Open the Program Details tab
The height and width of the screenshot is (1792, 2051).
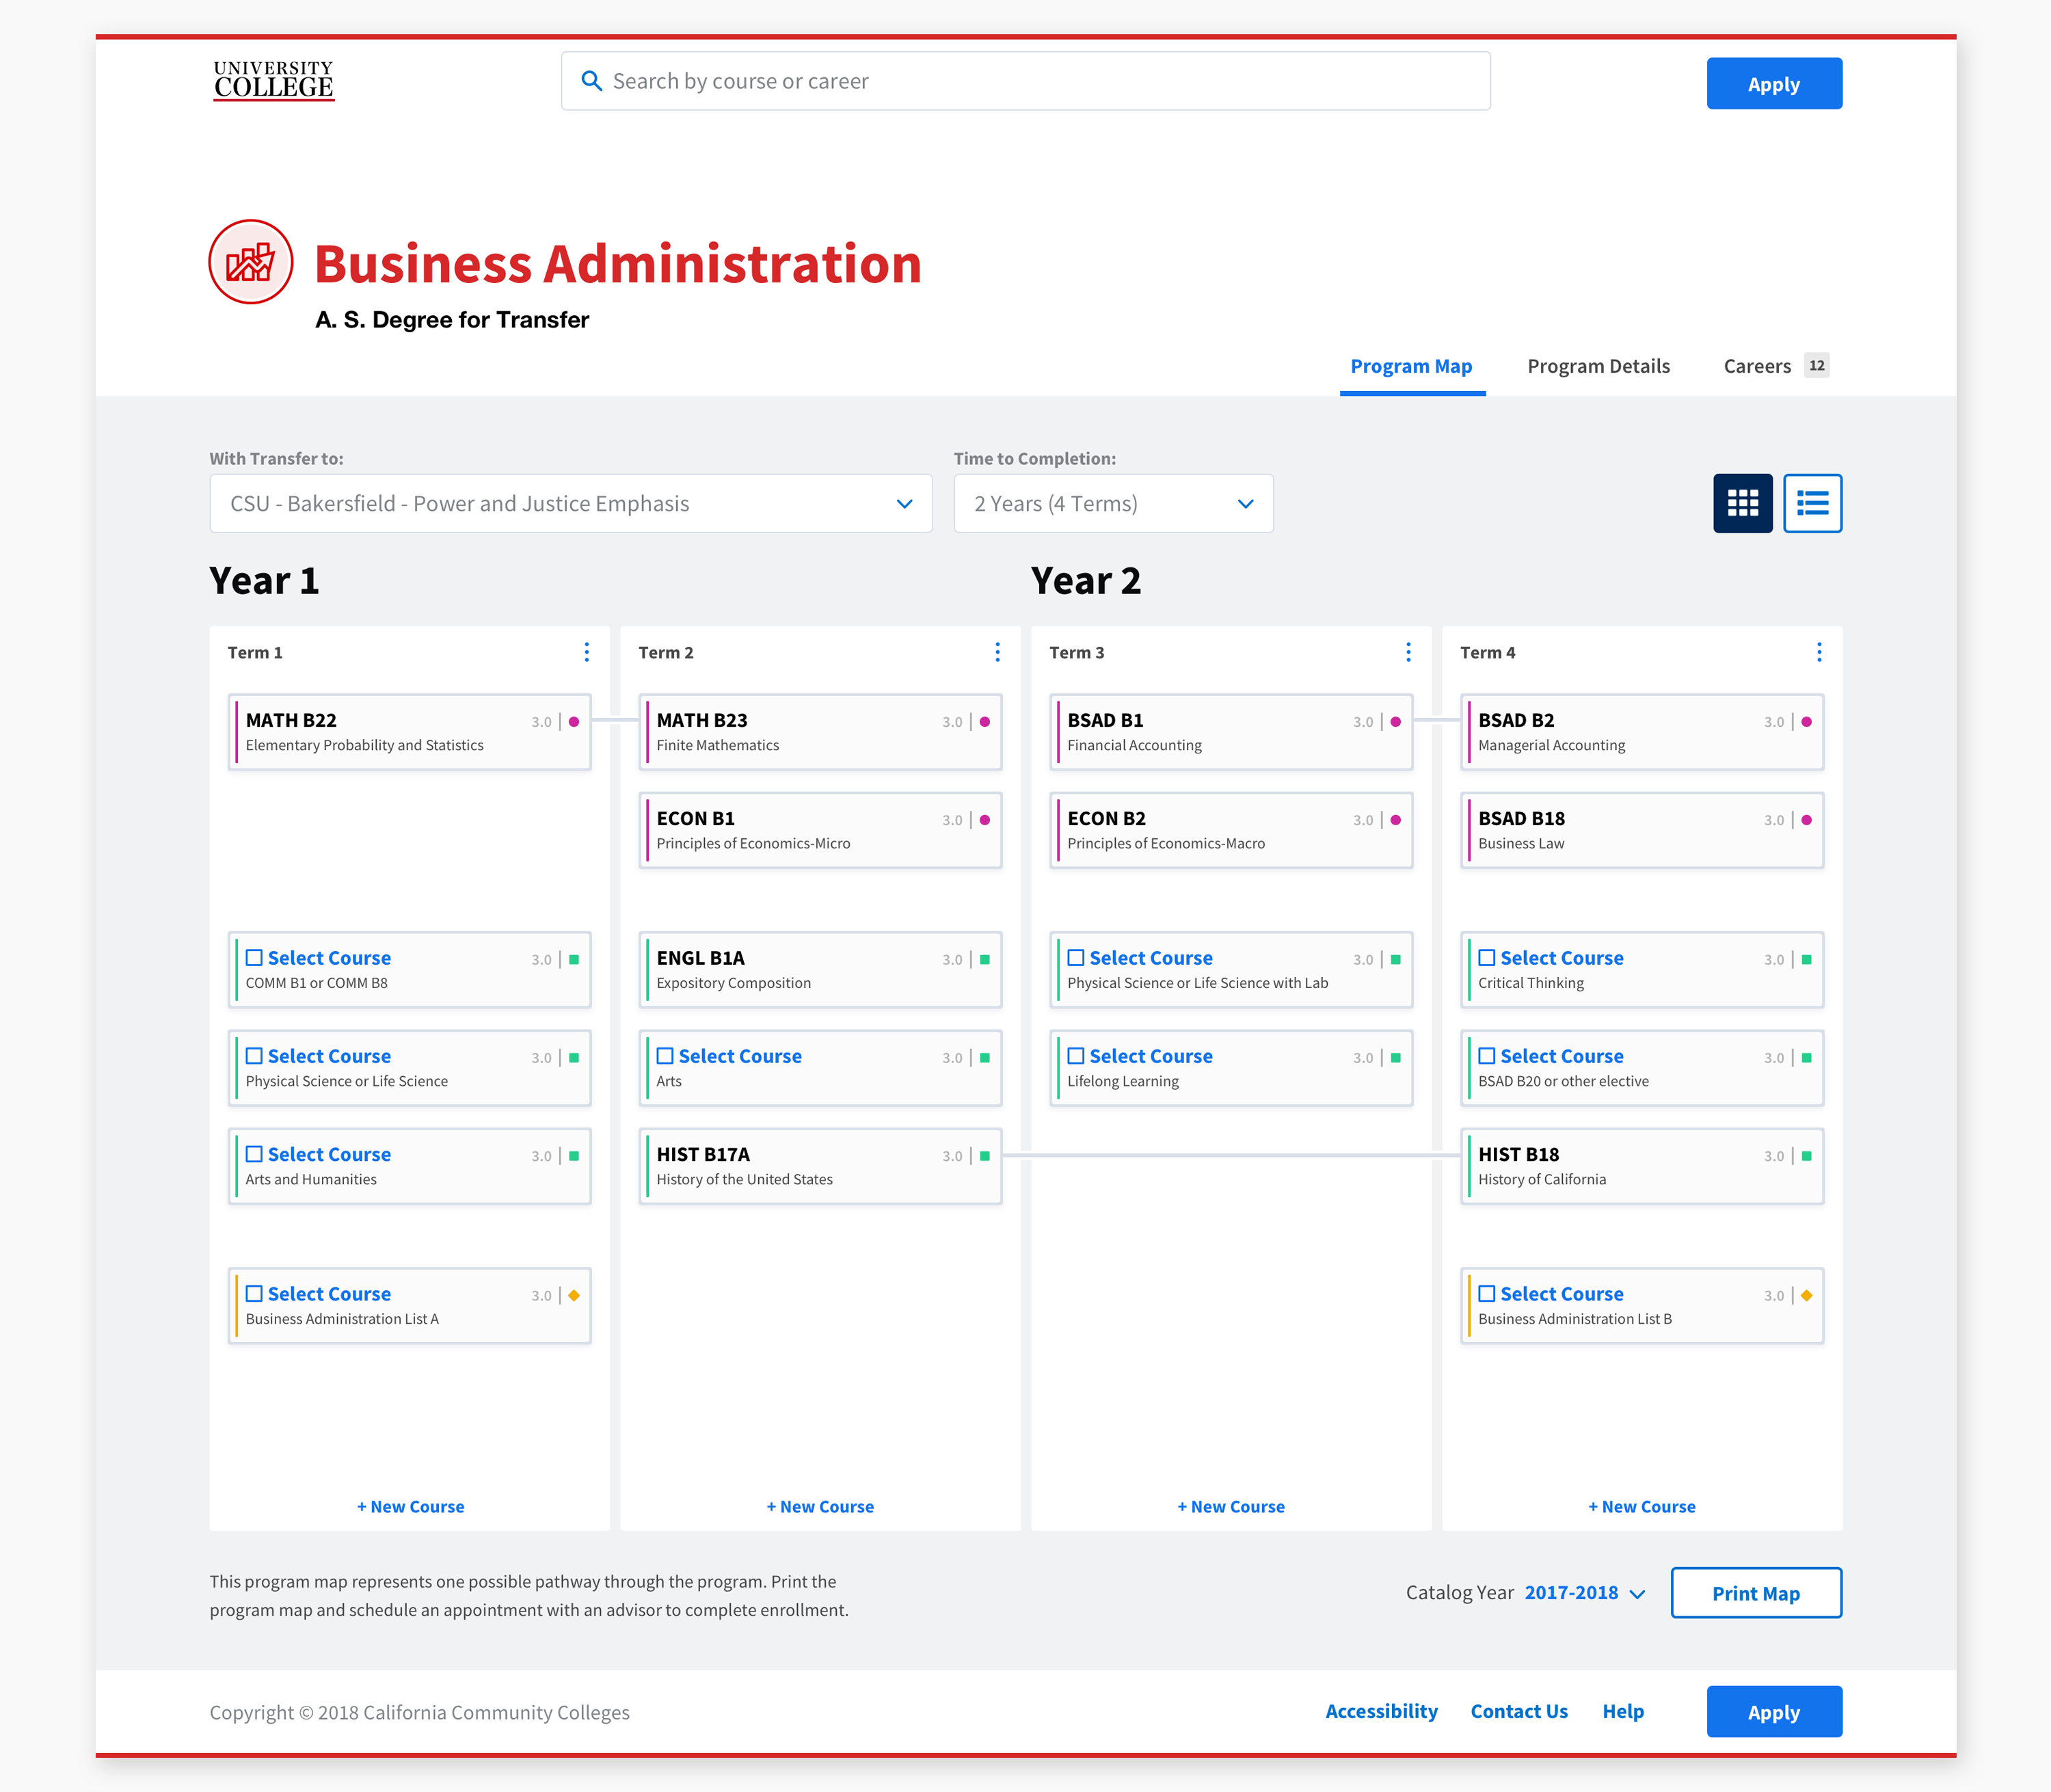coord(1598,366)
